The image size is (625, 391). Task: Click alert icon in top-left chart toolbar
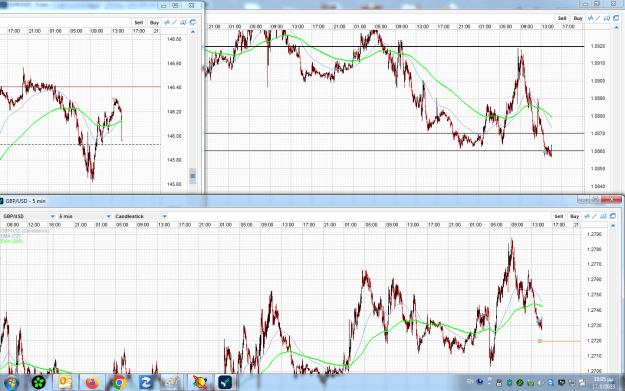(x=183, y=23)
